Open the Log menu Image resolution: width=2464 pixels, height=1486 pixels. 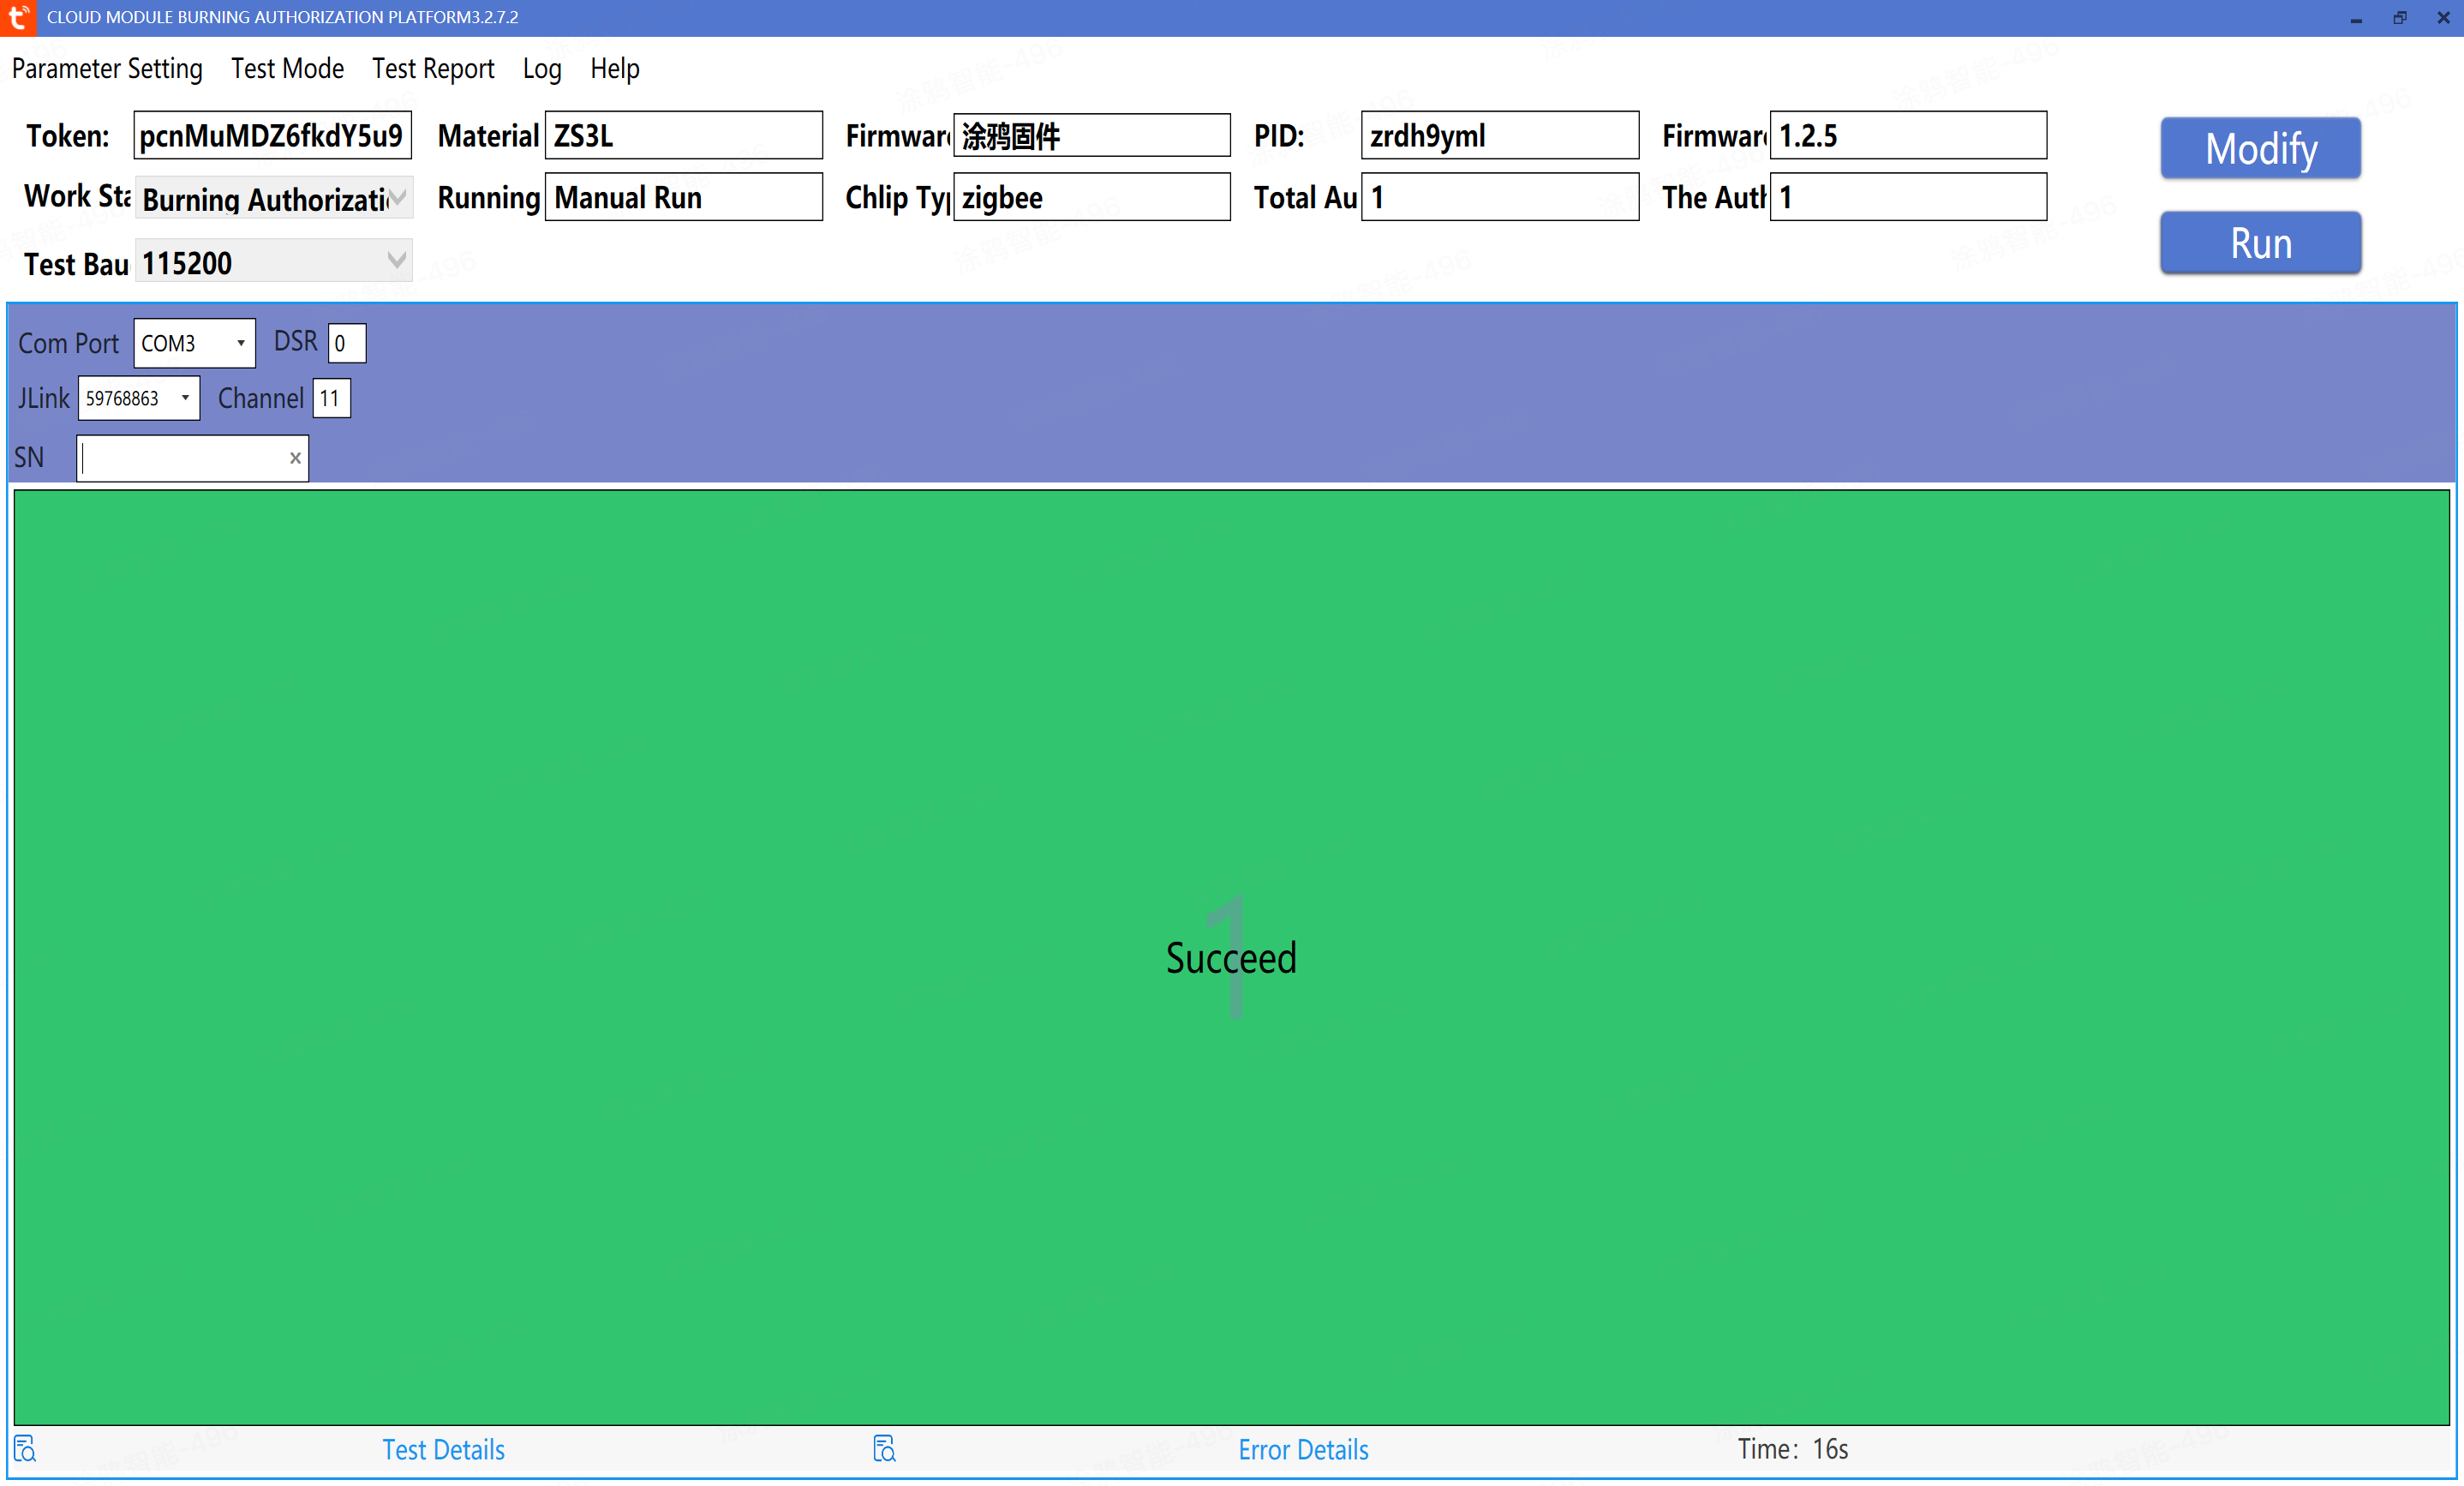[x=541, y=68]
